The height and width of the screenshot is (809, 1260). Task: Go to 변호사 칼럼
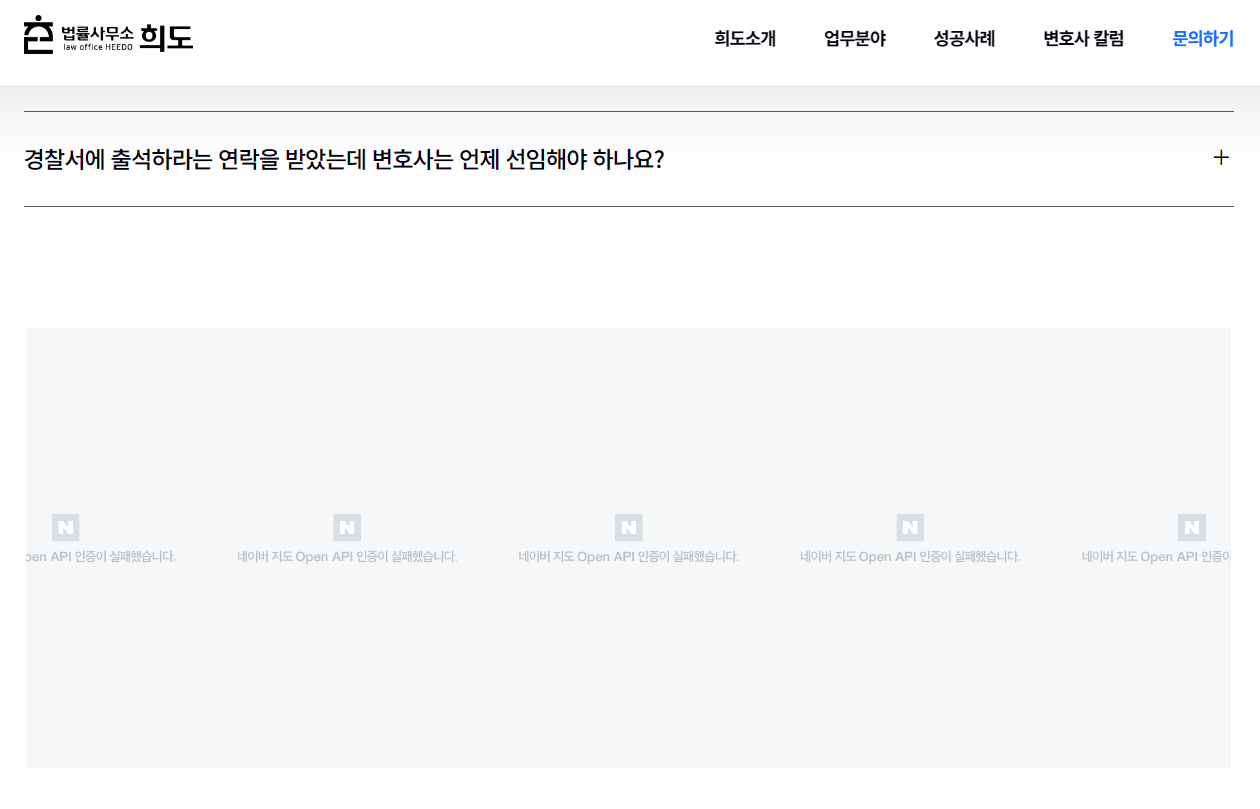pyautogui.click(x=1083, y=38)
